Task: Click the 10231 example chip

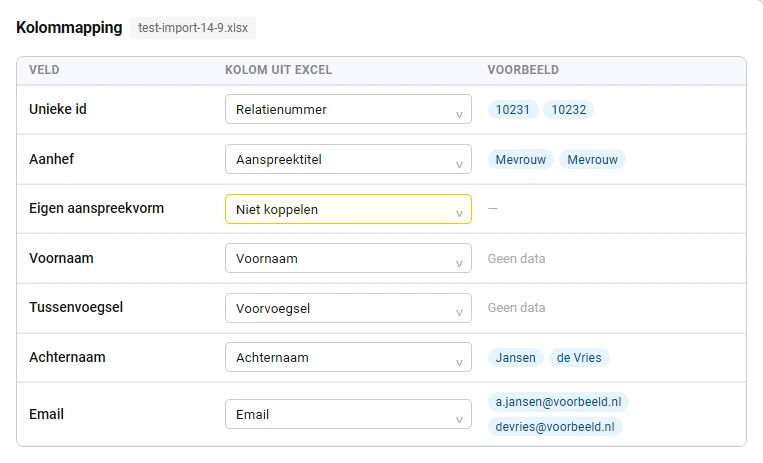Action: click(513, 110)
